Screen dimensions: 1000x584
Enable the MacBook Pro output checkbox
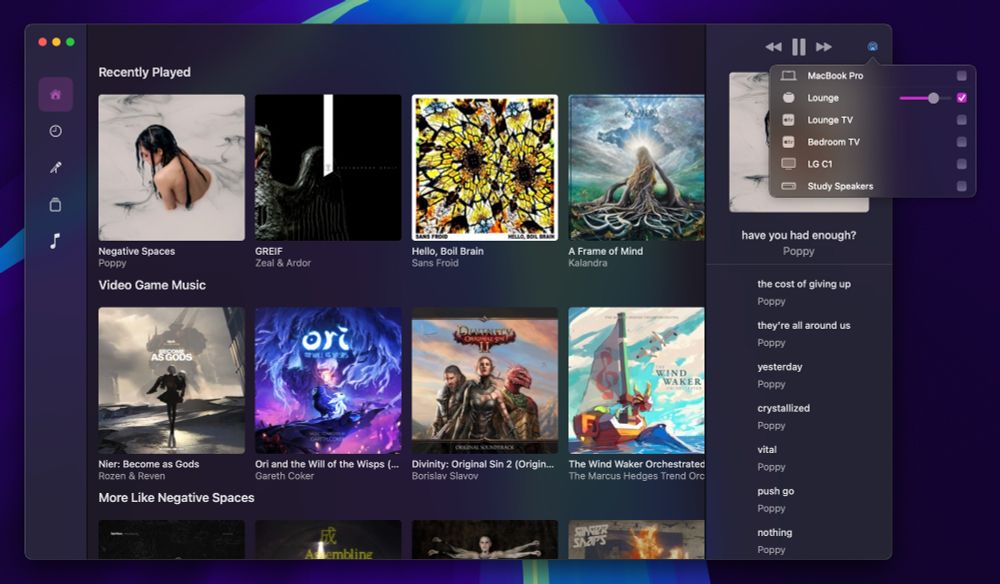click(962, 76)
